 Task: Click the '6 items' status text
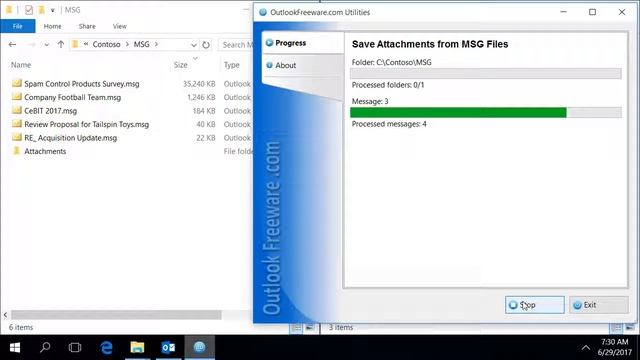[21, 327]
